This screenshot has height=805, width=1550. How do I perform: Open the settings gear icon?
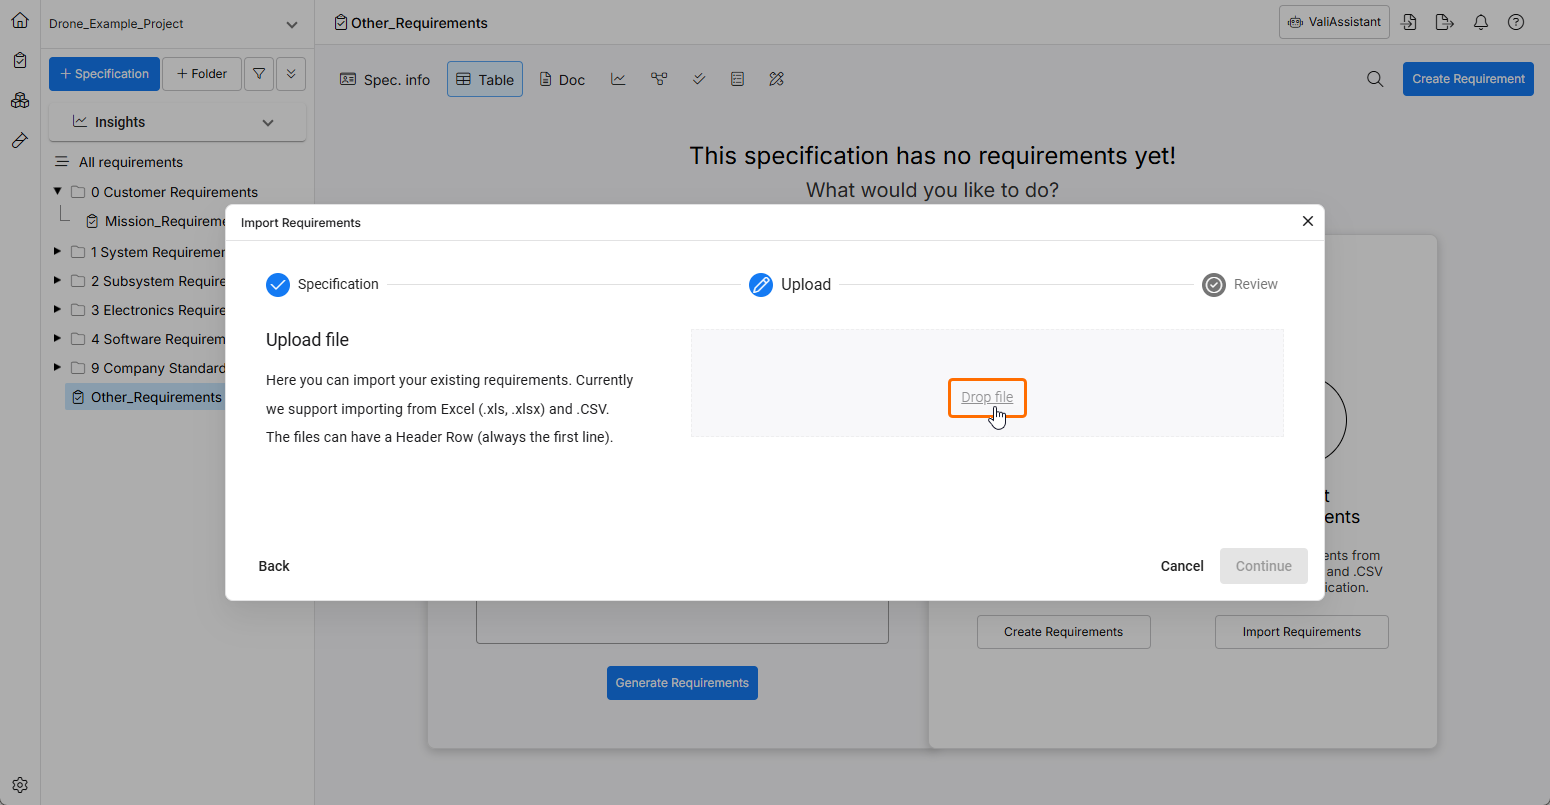(x=20, y=785)
